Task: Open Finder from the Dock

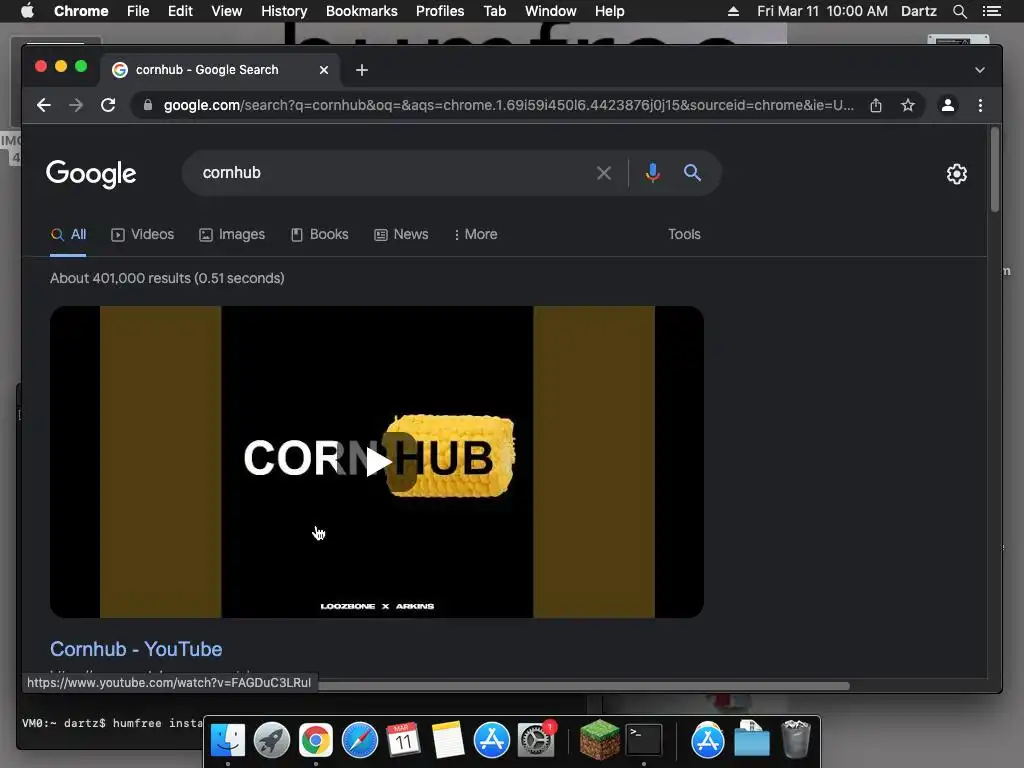Action: [x=227, y=740]
